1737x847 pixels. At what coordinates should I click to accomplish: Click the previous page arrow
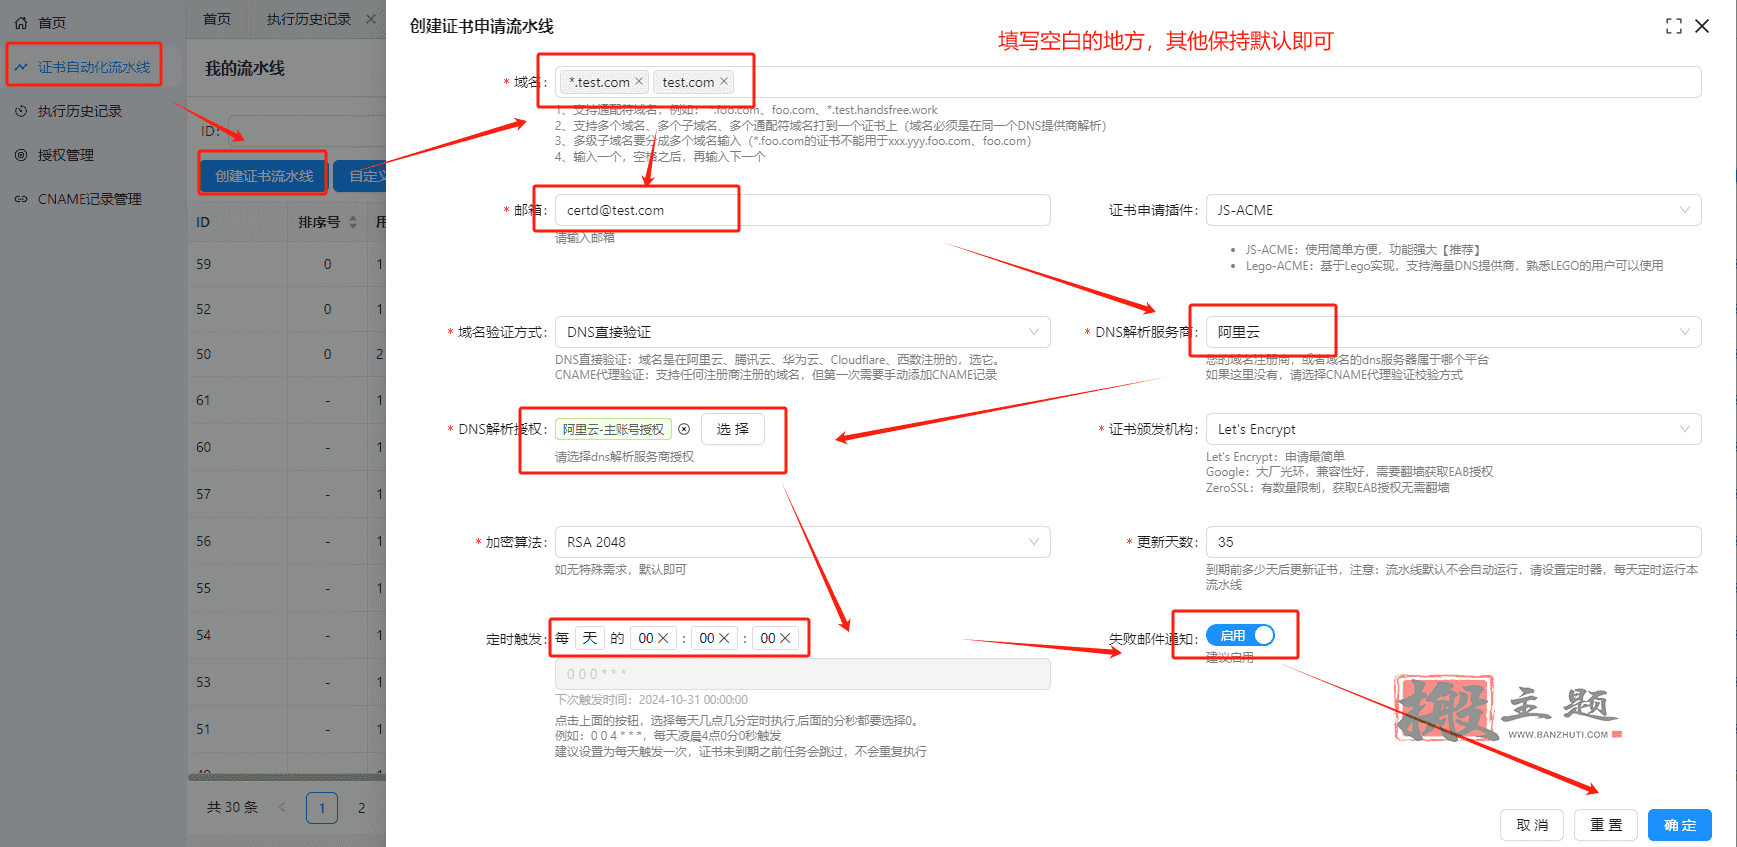click(282, 807)
